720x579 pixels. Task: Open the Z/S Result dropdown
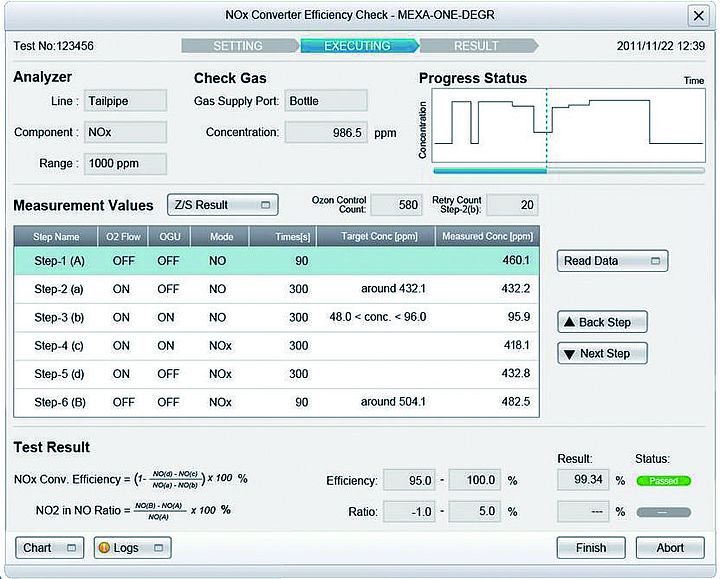tap(223, 205)
